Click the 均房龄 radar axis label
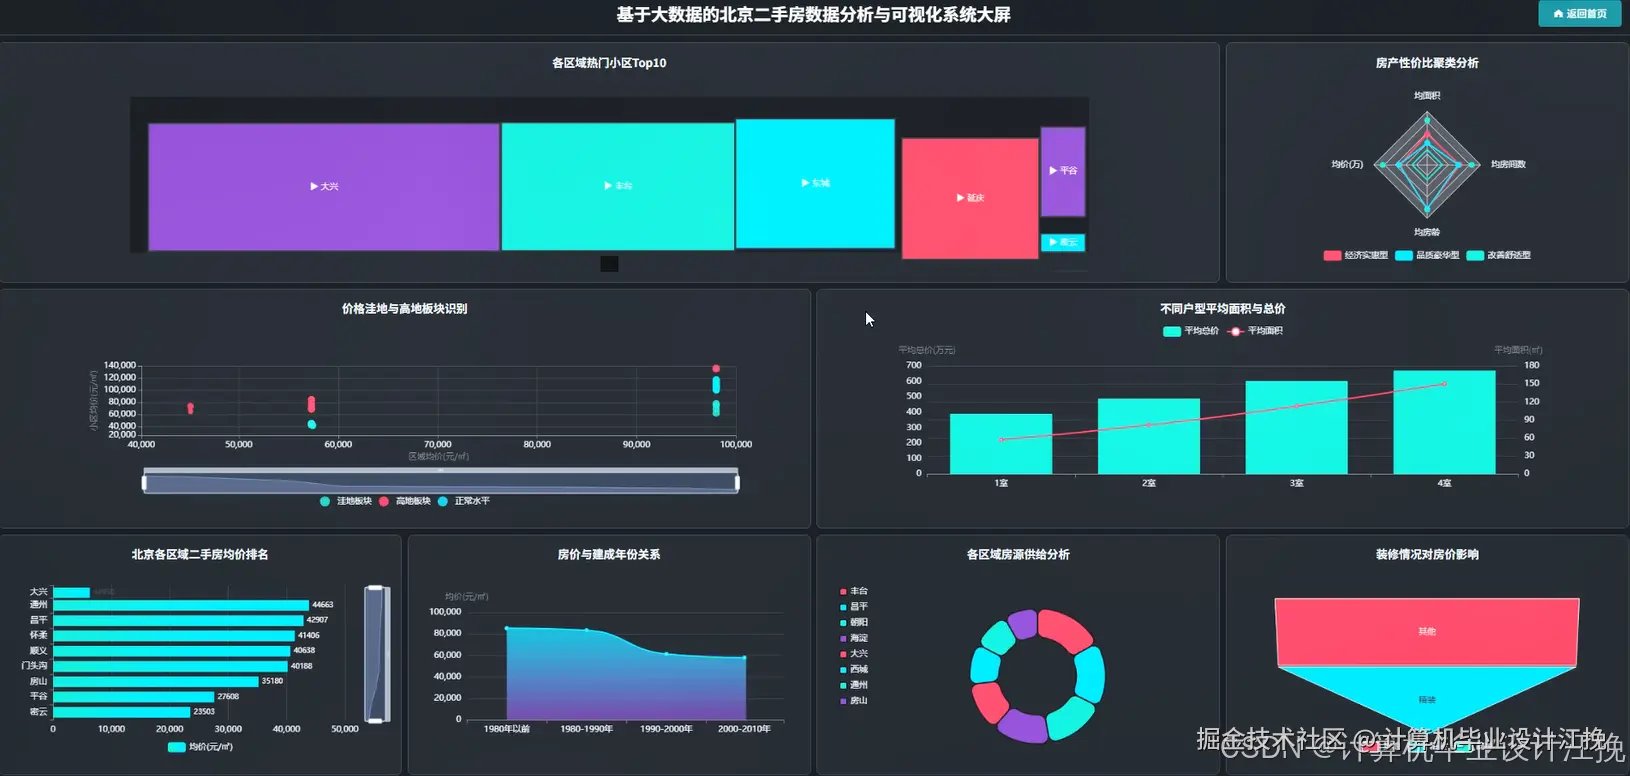Image resolution: width=1630 pixels, height=776 pixels. [x=1427, y=232]
